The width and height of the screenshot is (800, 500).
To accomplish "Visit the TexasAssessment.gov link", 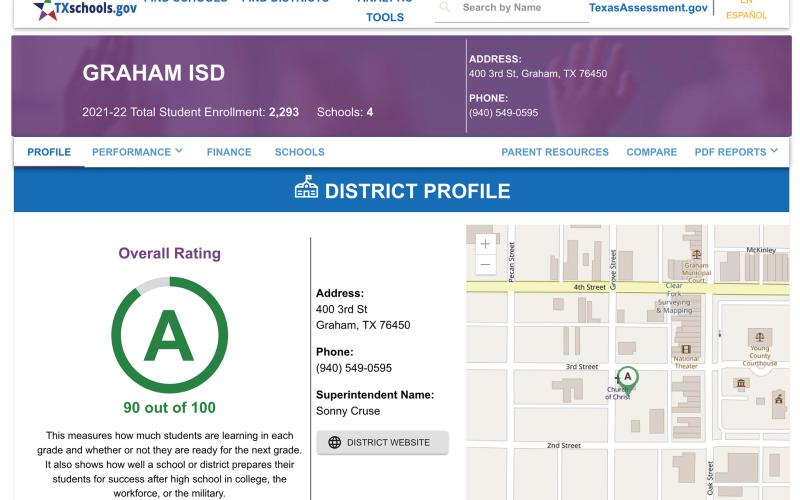I will click(x=648, y=8).
